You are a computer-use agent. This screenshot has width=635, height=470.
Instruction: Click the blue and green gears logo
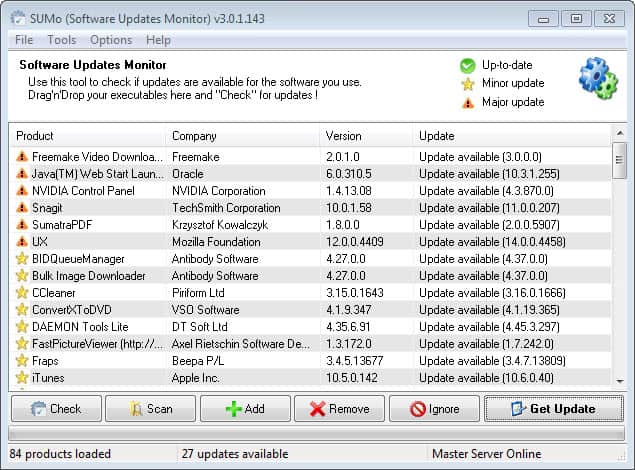pyautogui.click(x=598, y=78)
